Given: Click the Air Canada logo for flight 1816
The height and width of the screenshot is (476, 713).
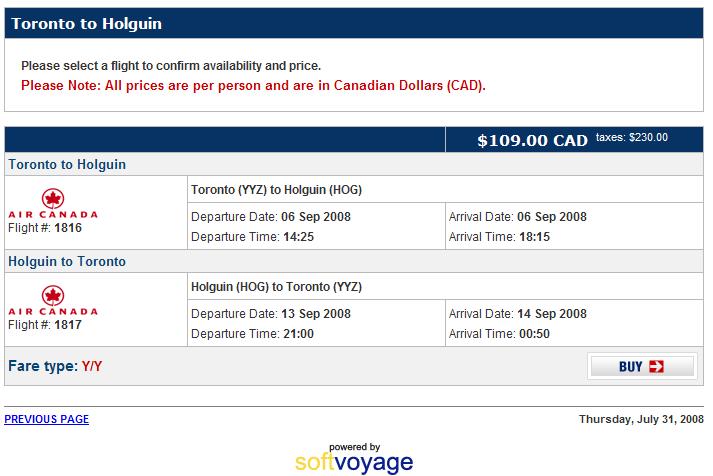Looking at the screenshot, I should pyautogui.click(x=53, y=204).
